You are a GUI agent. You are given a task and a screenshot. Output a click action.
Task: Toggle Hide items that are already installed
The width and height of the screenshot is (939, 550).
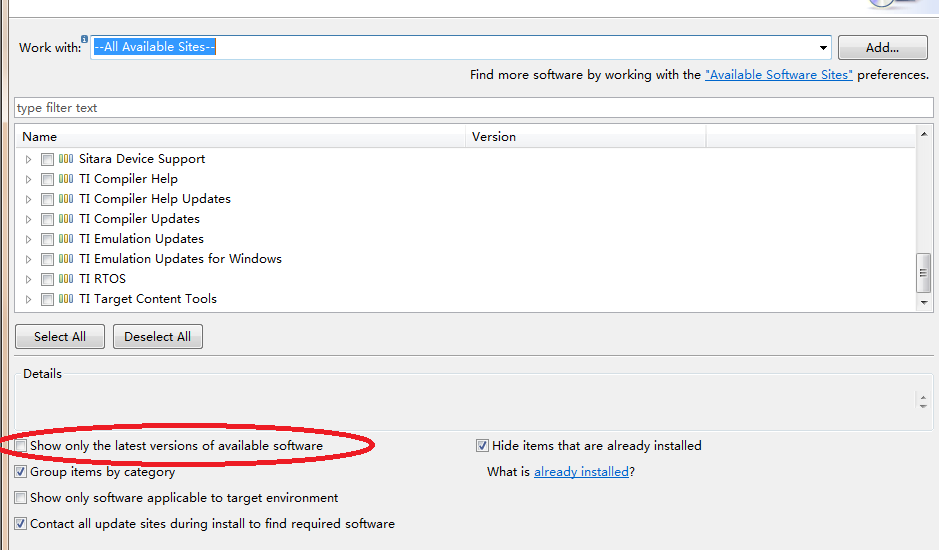[x=483, y=446]
